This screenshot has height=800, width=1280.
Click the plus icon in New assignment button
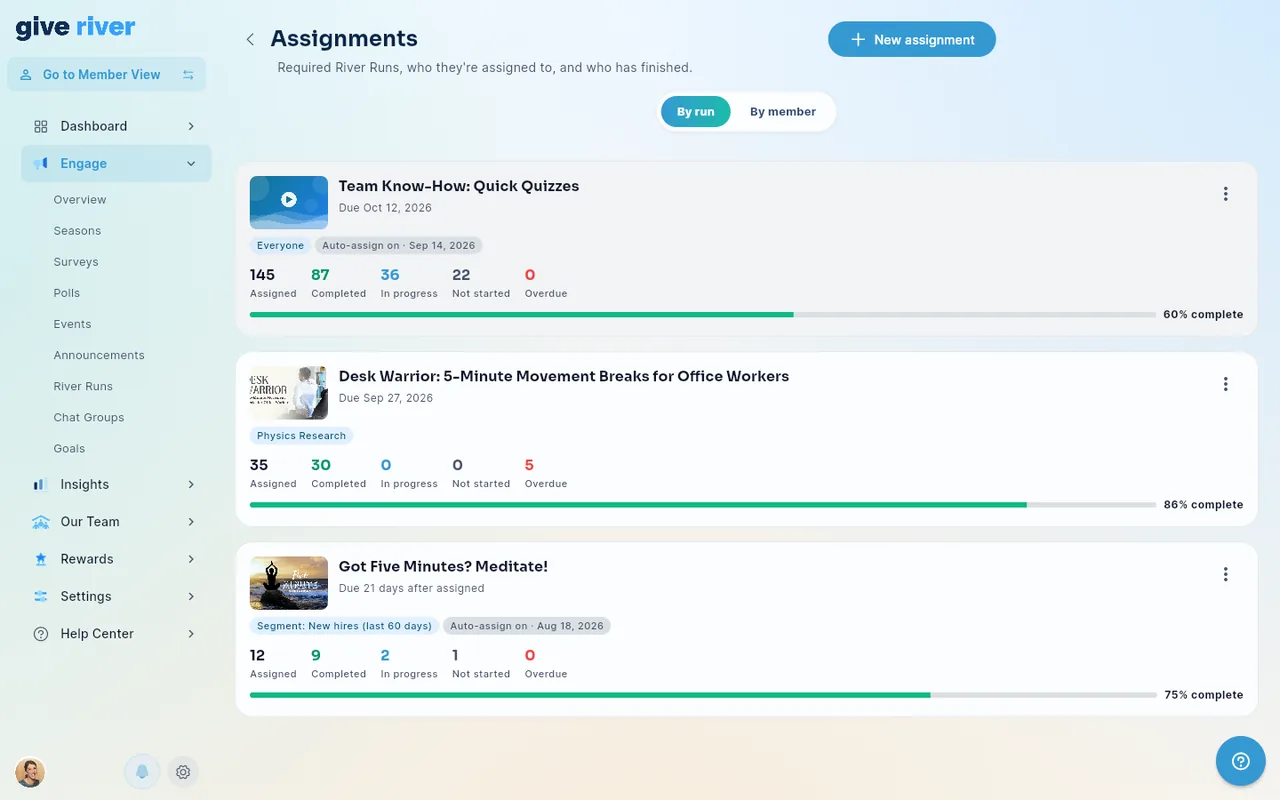pos(857,40)
